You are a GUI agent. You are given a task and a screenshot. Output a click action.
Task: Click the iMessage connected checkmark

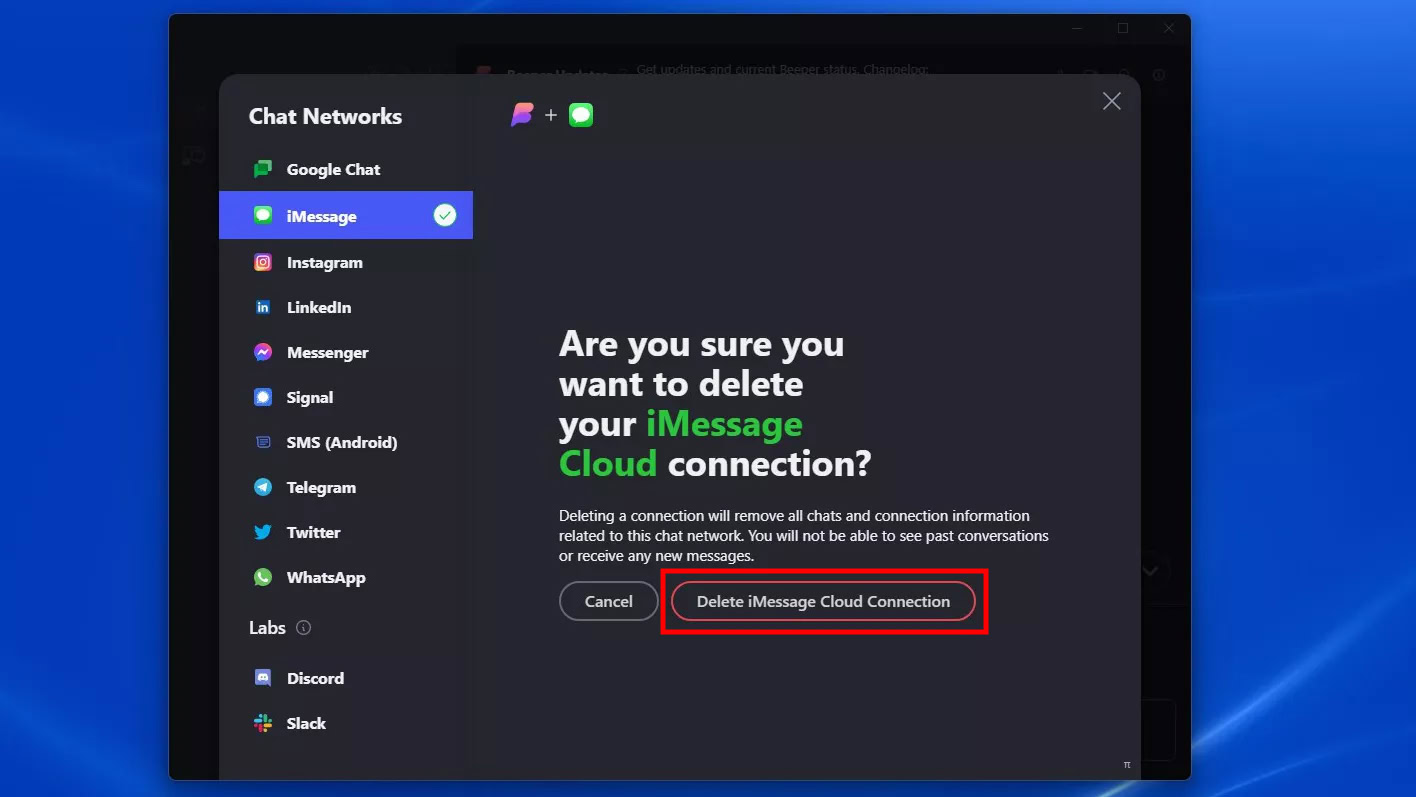coord(445,215)
